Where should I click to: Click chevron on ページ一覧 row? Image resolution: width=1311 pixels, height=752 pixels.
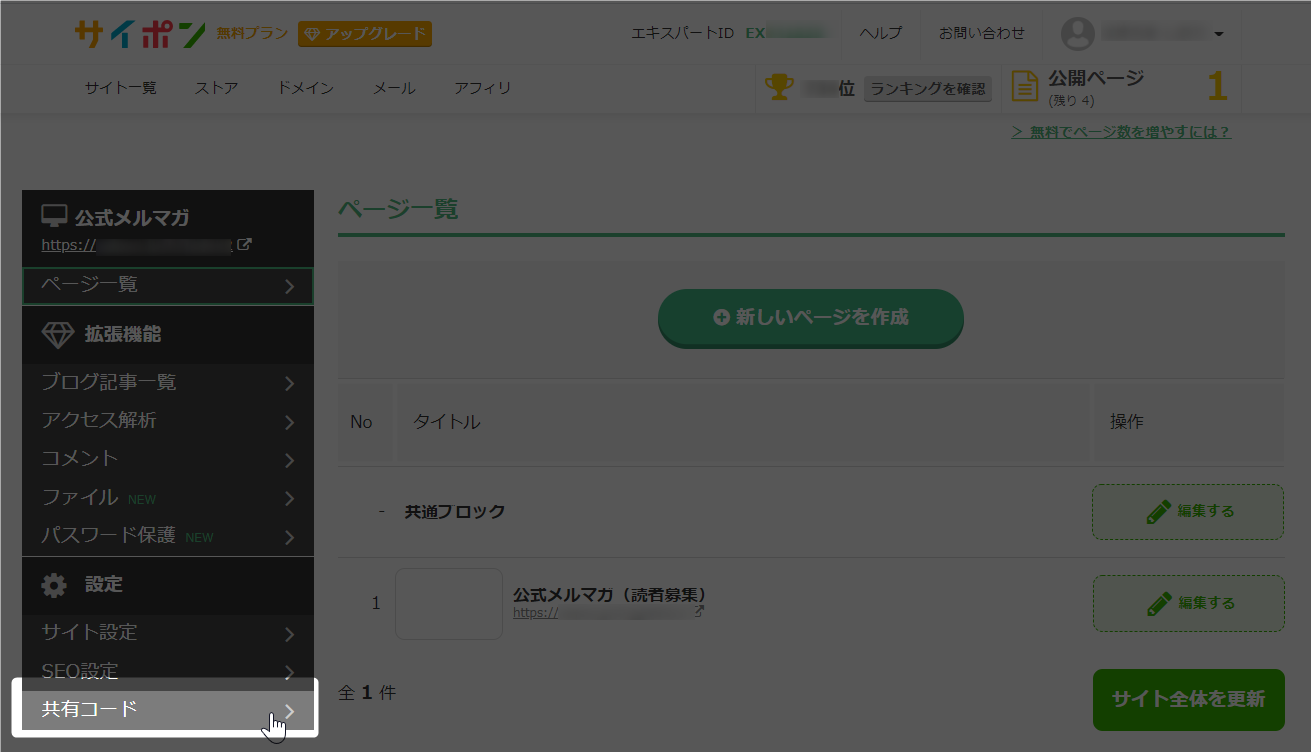tap(289, 287)
